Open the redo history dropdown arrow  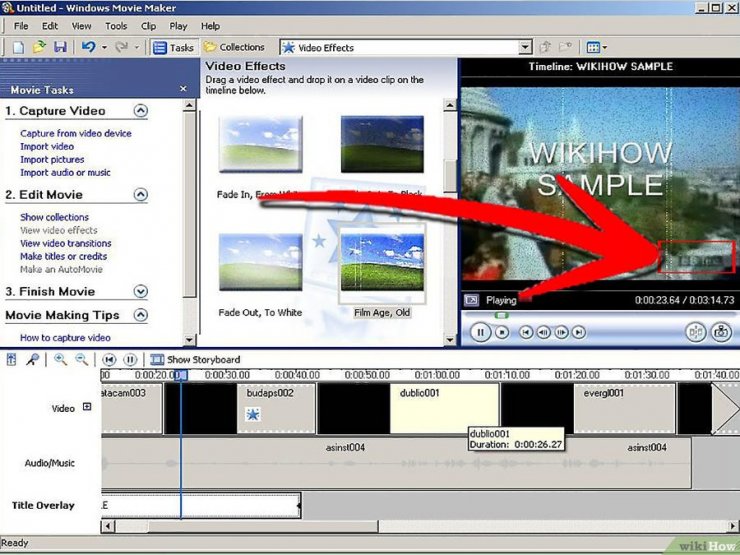tap(137, 47)
